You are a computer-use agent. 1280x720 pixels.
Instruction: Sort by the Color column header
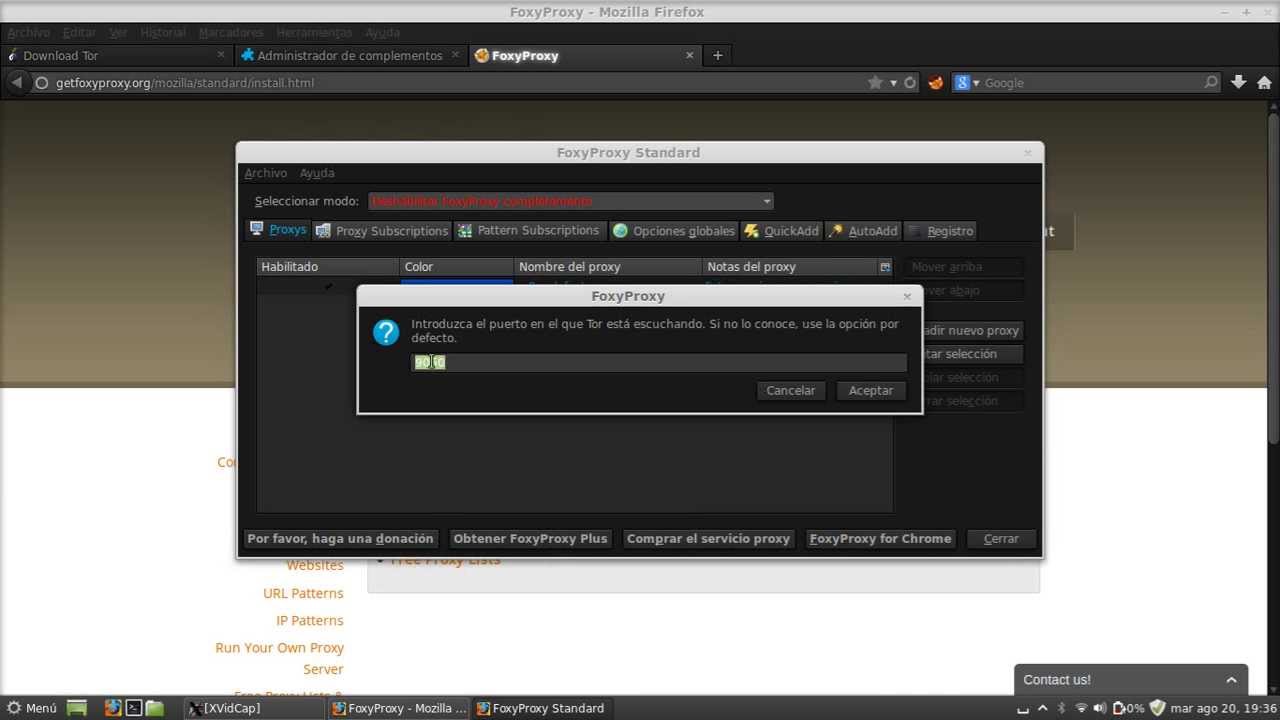point(457,267)
